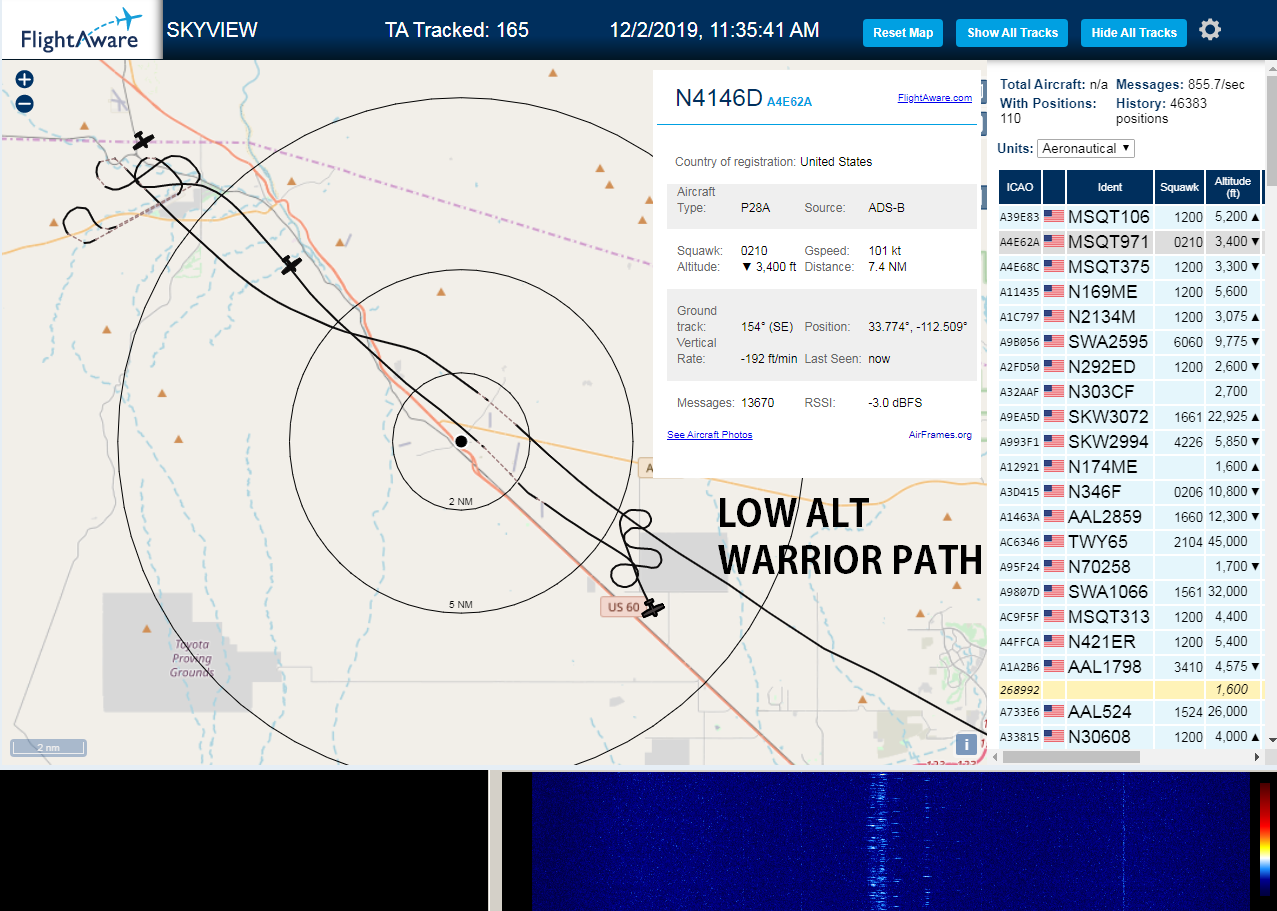The height and width of the screenshot is (911, 1277).
Task: Click the Show All Tracks button
Action: [1012, 33]
